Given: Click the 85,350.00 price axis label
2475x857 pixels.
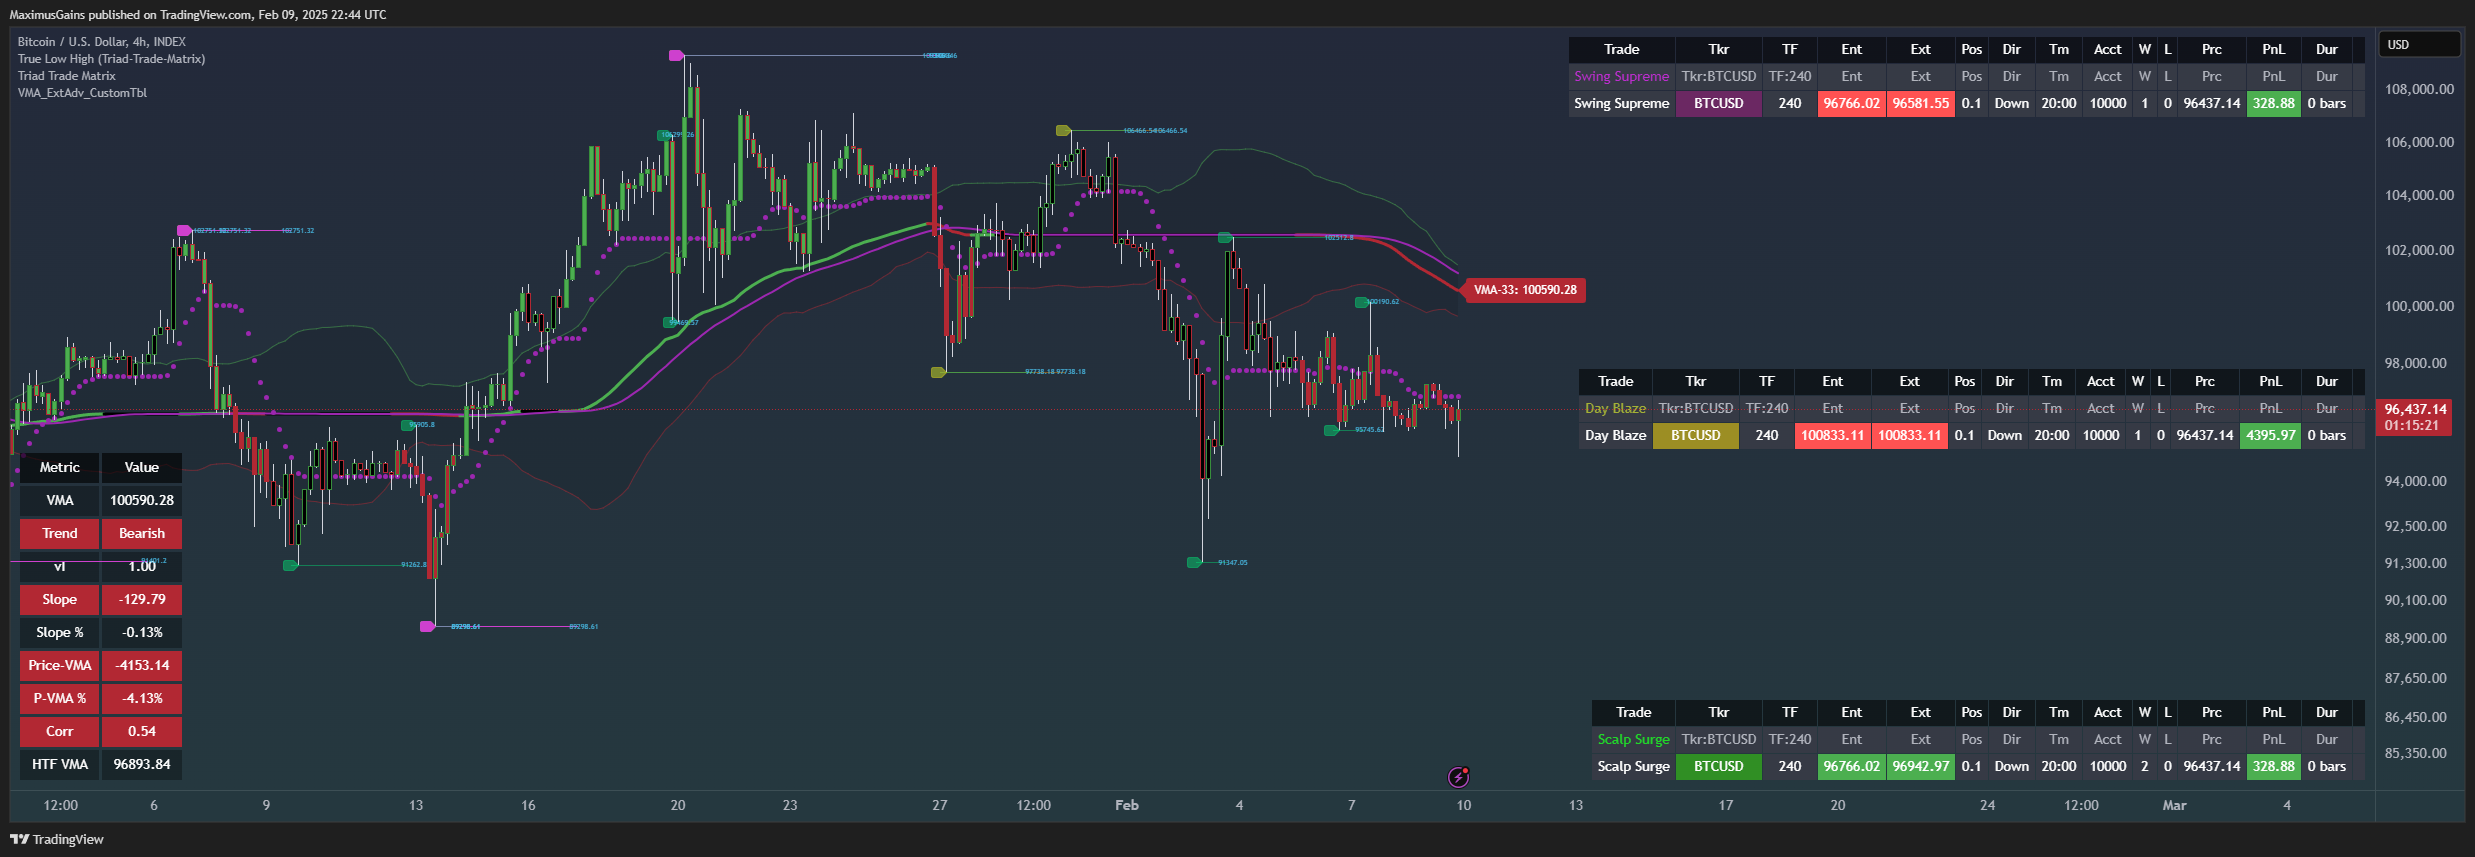Looking at the screenshot, I should [x=2416, y=754].
